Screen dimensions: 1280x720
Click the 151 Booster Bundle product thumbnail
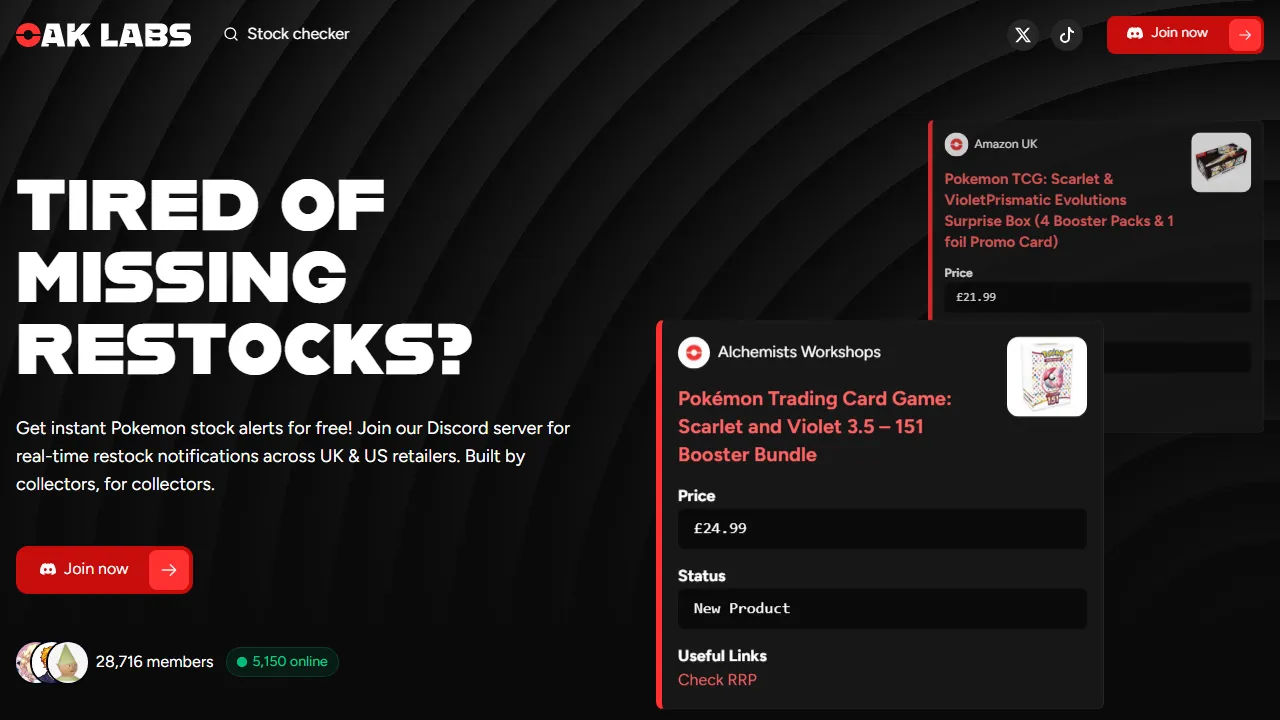point(1046,376)
